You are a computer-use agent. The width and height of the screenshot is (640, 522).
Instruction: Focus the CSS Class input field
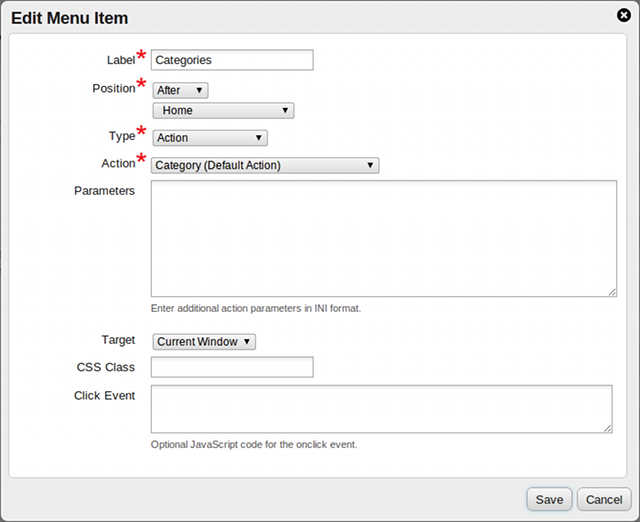pos(232,367)
